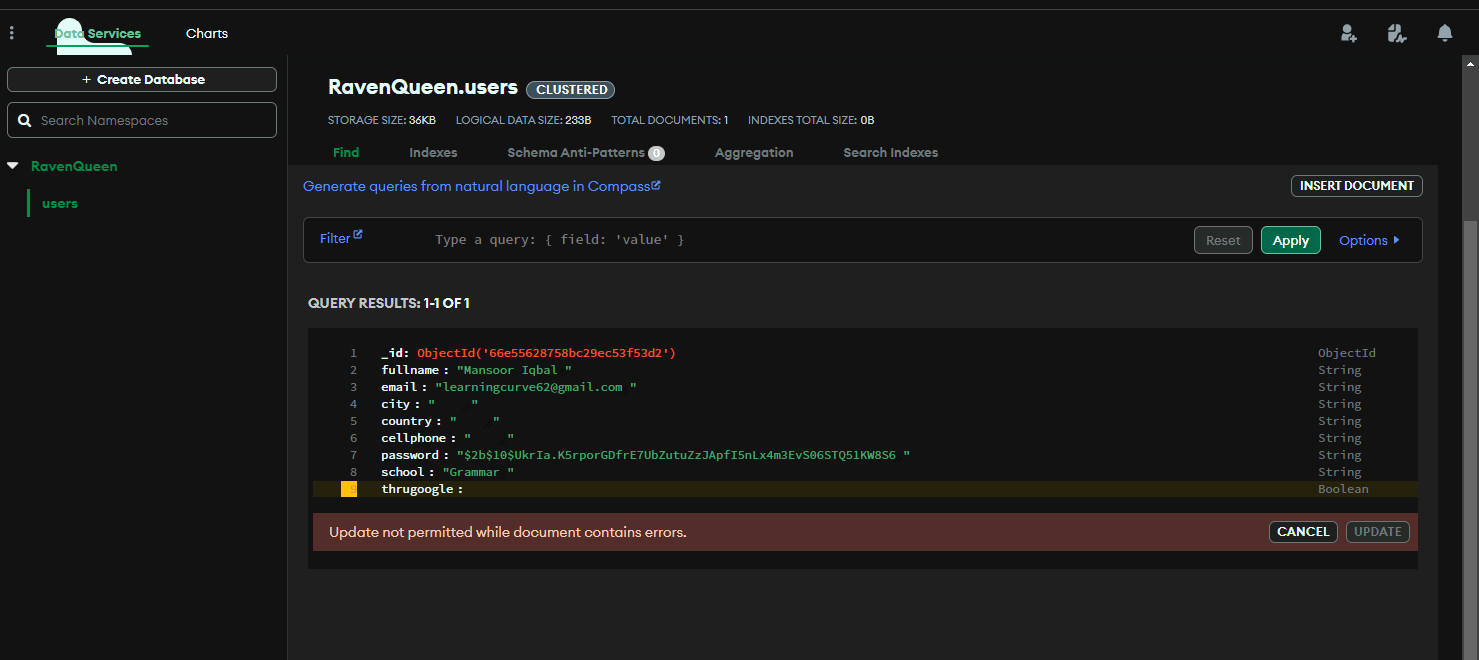
Task: Click the Create Database button
Action: tap(142, 79)
